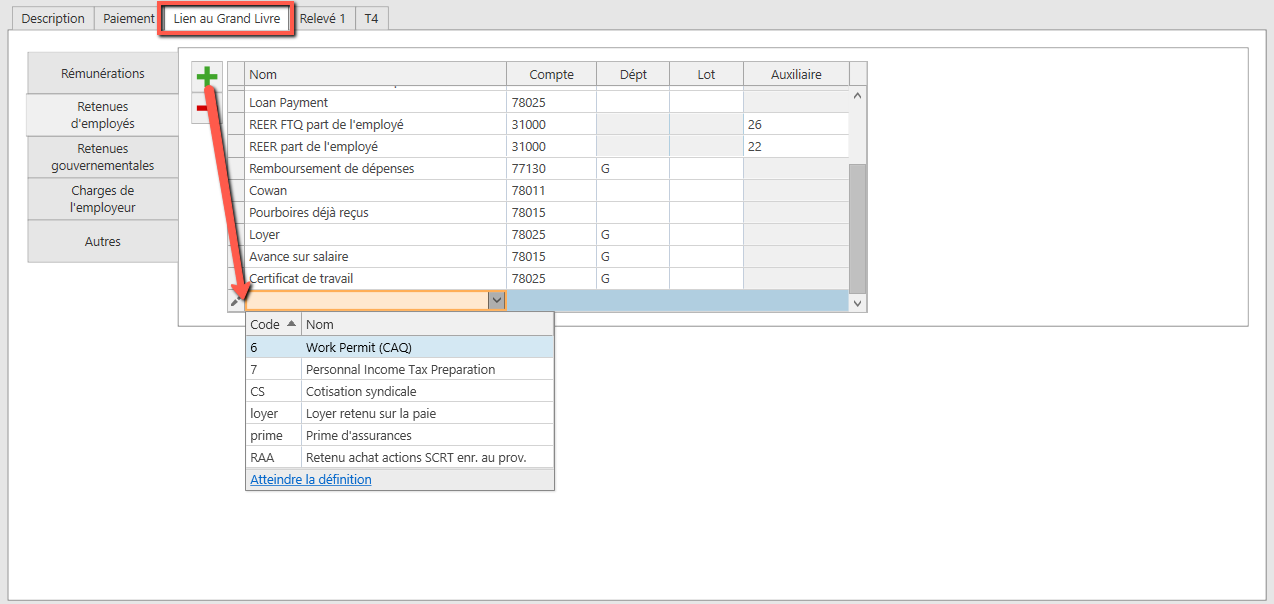Sort dropdown list by Code column
1274x604 pixels.
click(x=273, y=324)
